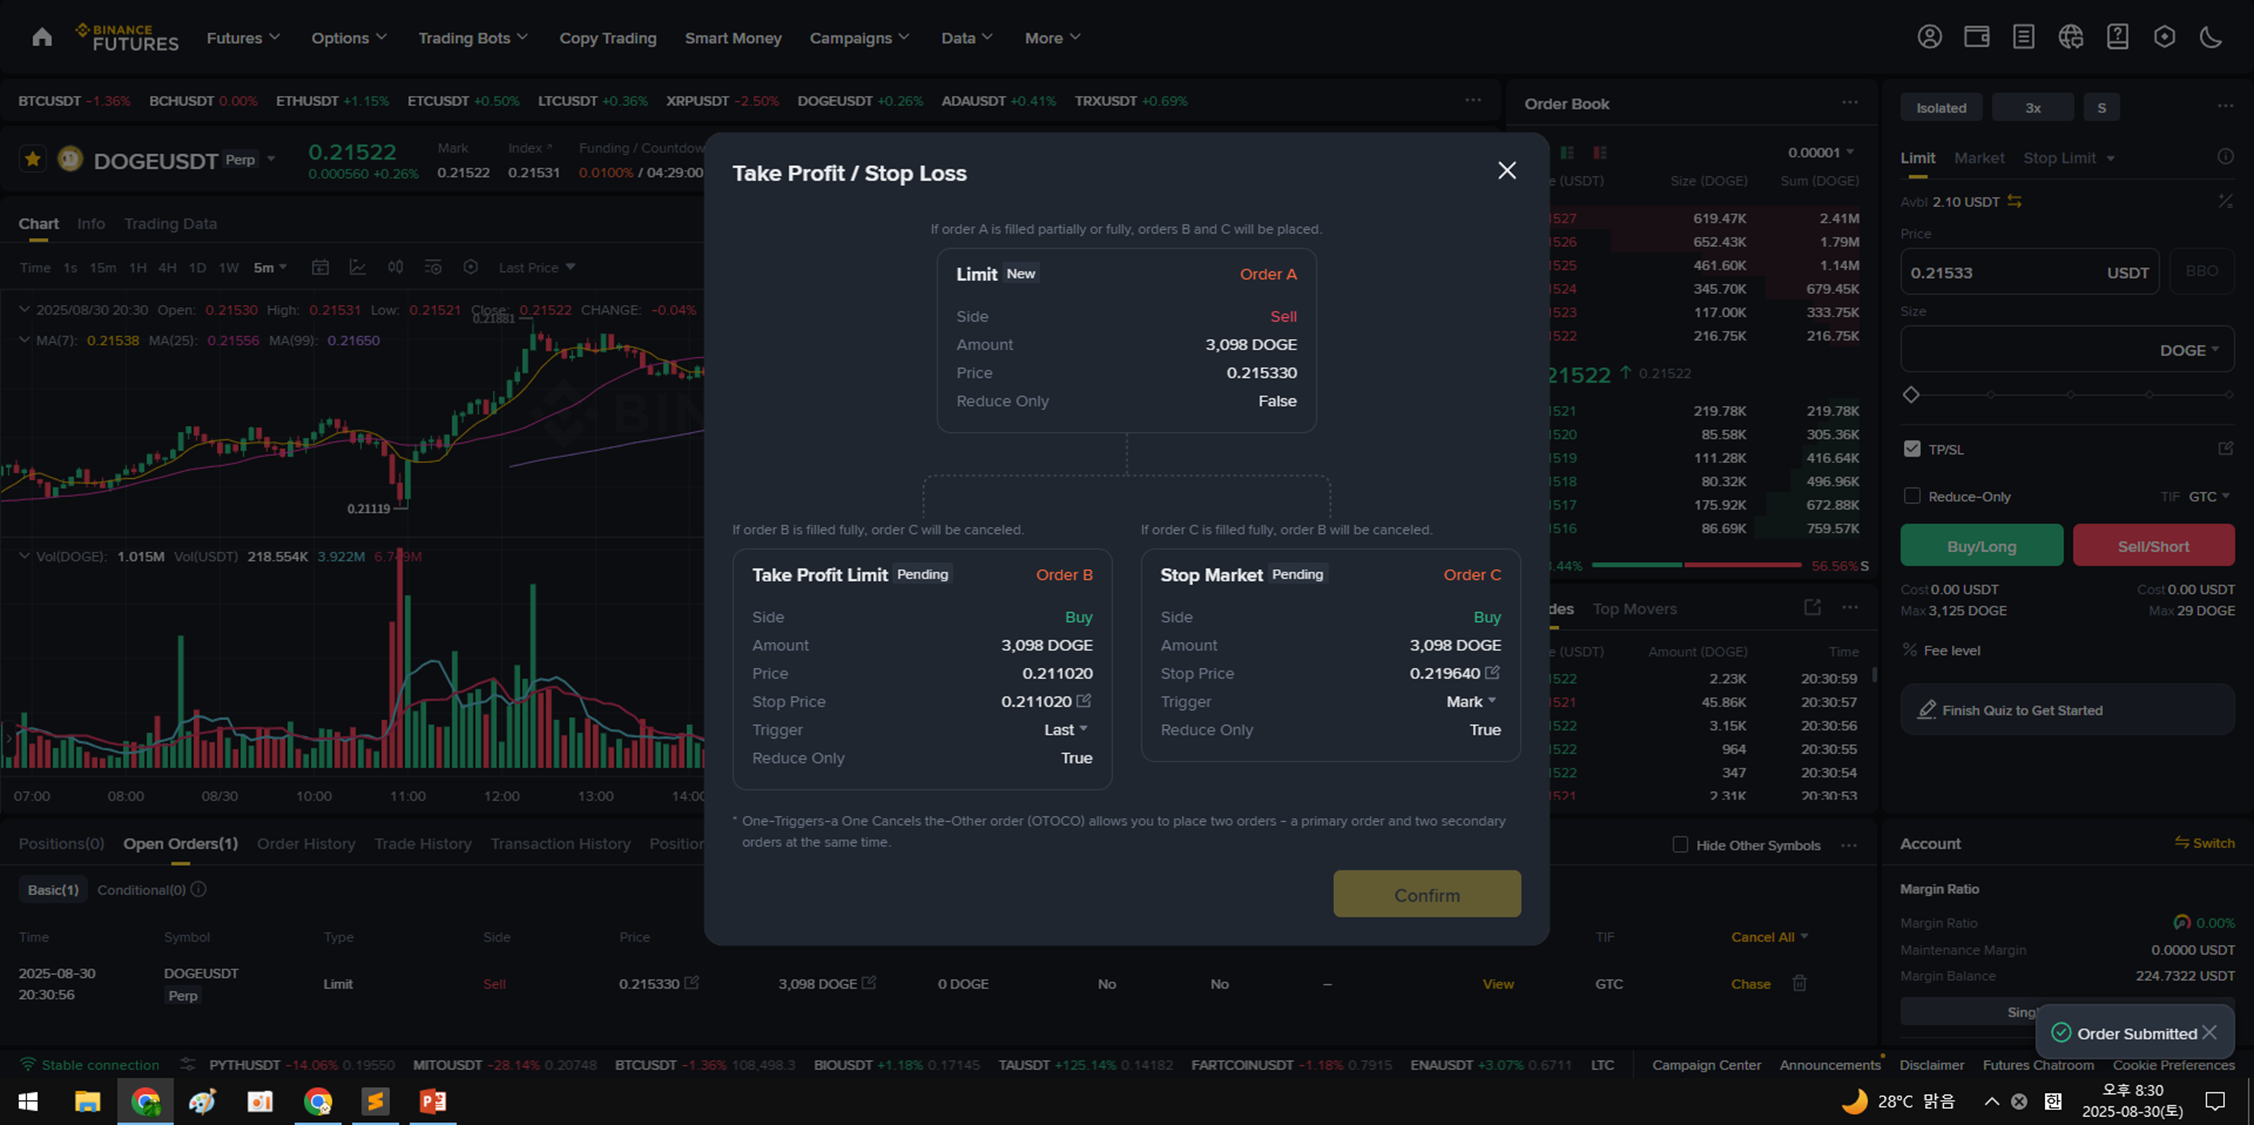Toggle dark mode moon icon
The width and height of the screenshot is (2254, 1125).
[2211, 37]
